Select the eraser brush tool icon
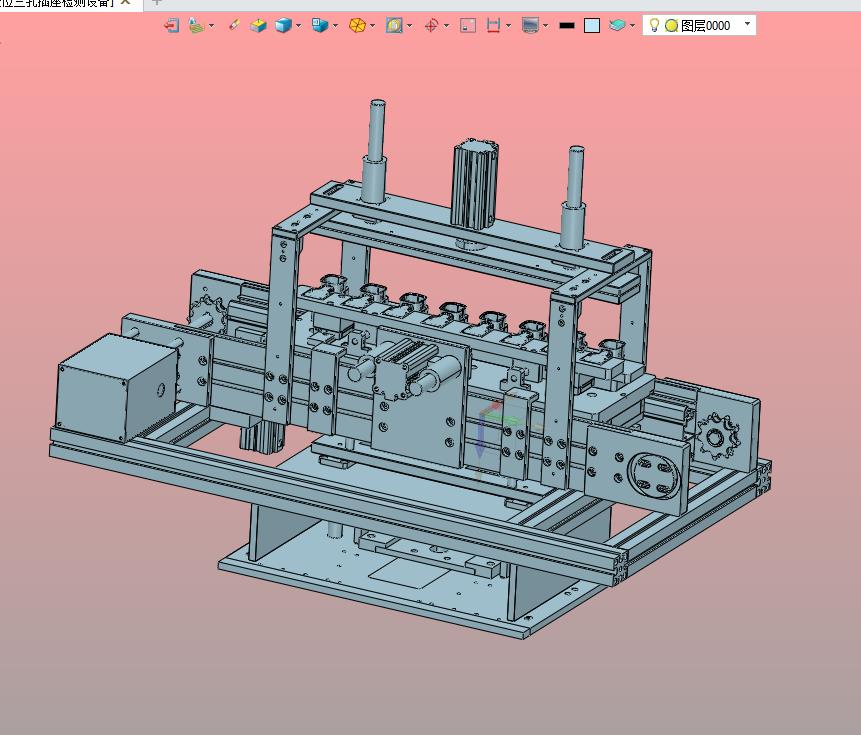The height and width of the screenshot is (735, 861). (234, 25)
